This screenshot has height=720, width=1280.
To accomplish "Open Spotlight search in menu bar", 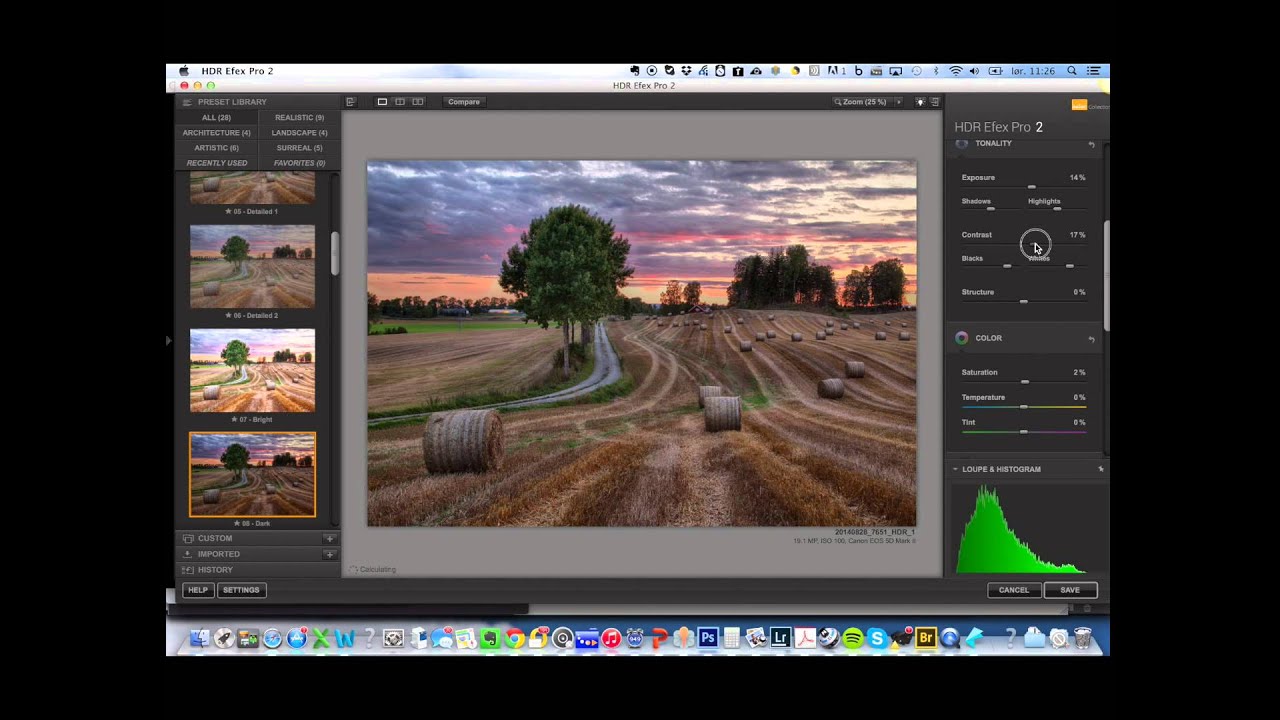I will pos(1072,71).
